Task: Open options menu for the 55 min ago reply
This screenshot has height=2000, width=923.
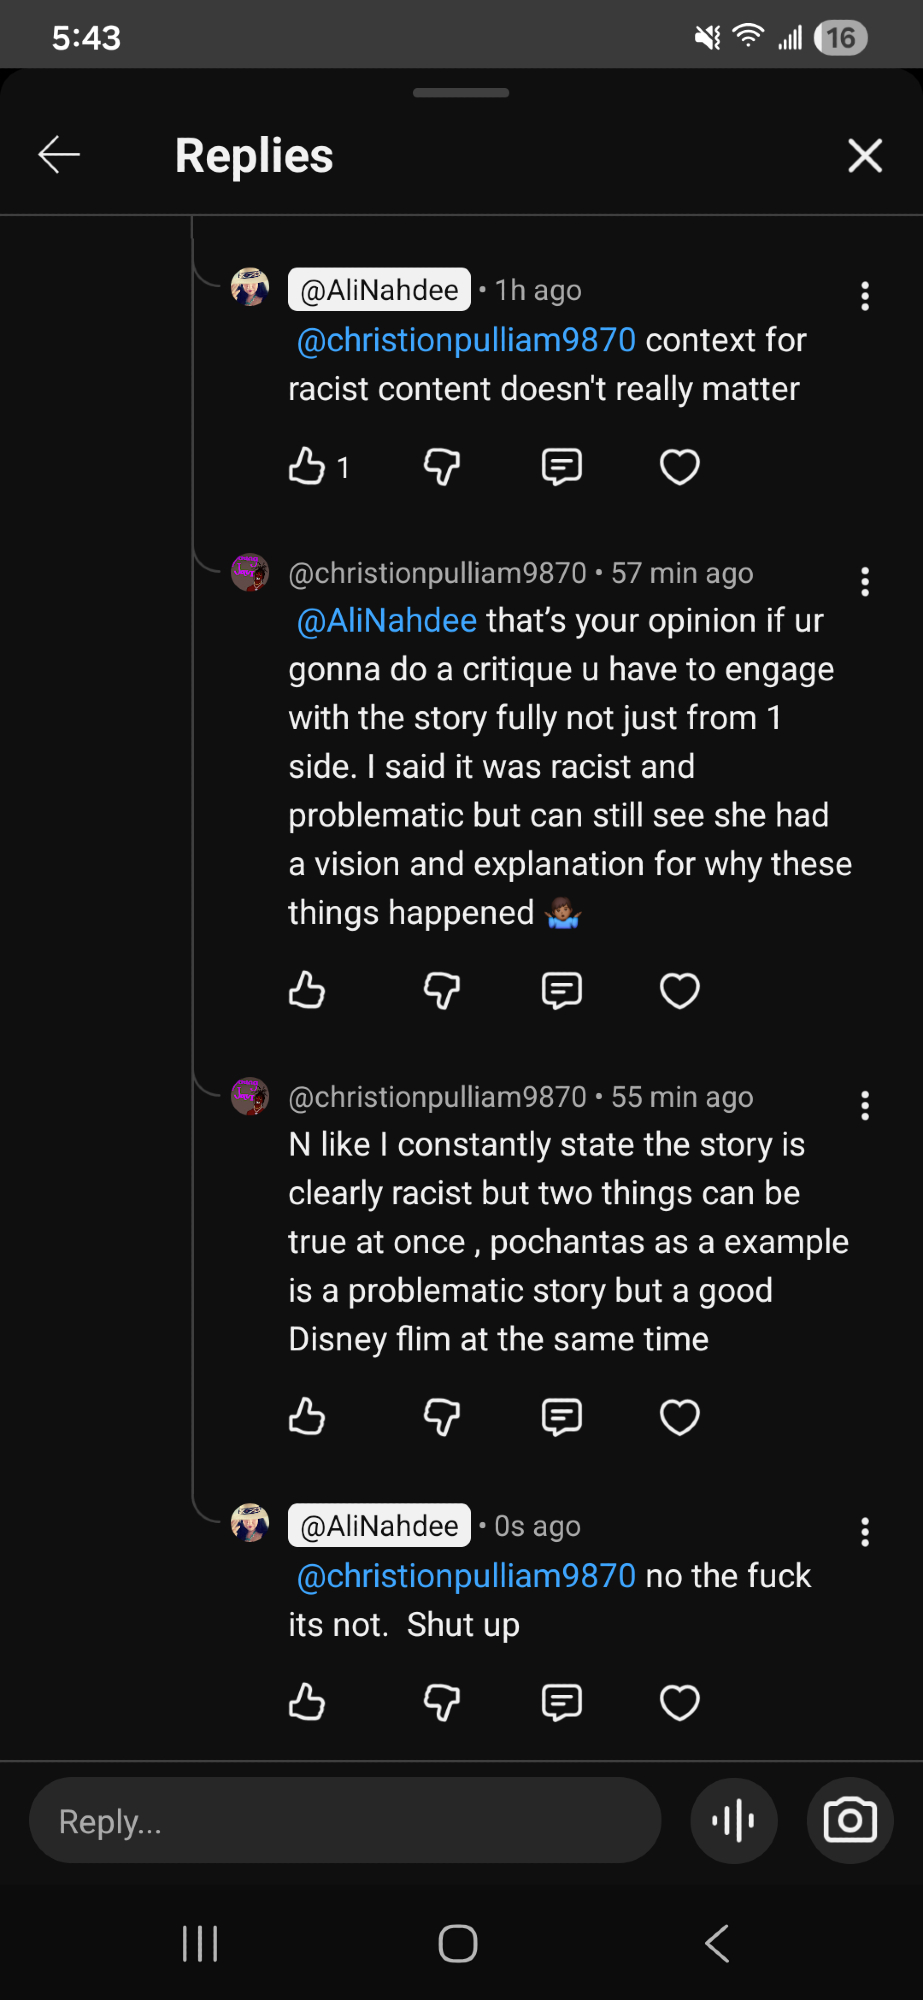Action: [x=865, y=1106]
